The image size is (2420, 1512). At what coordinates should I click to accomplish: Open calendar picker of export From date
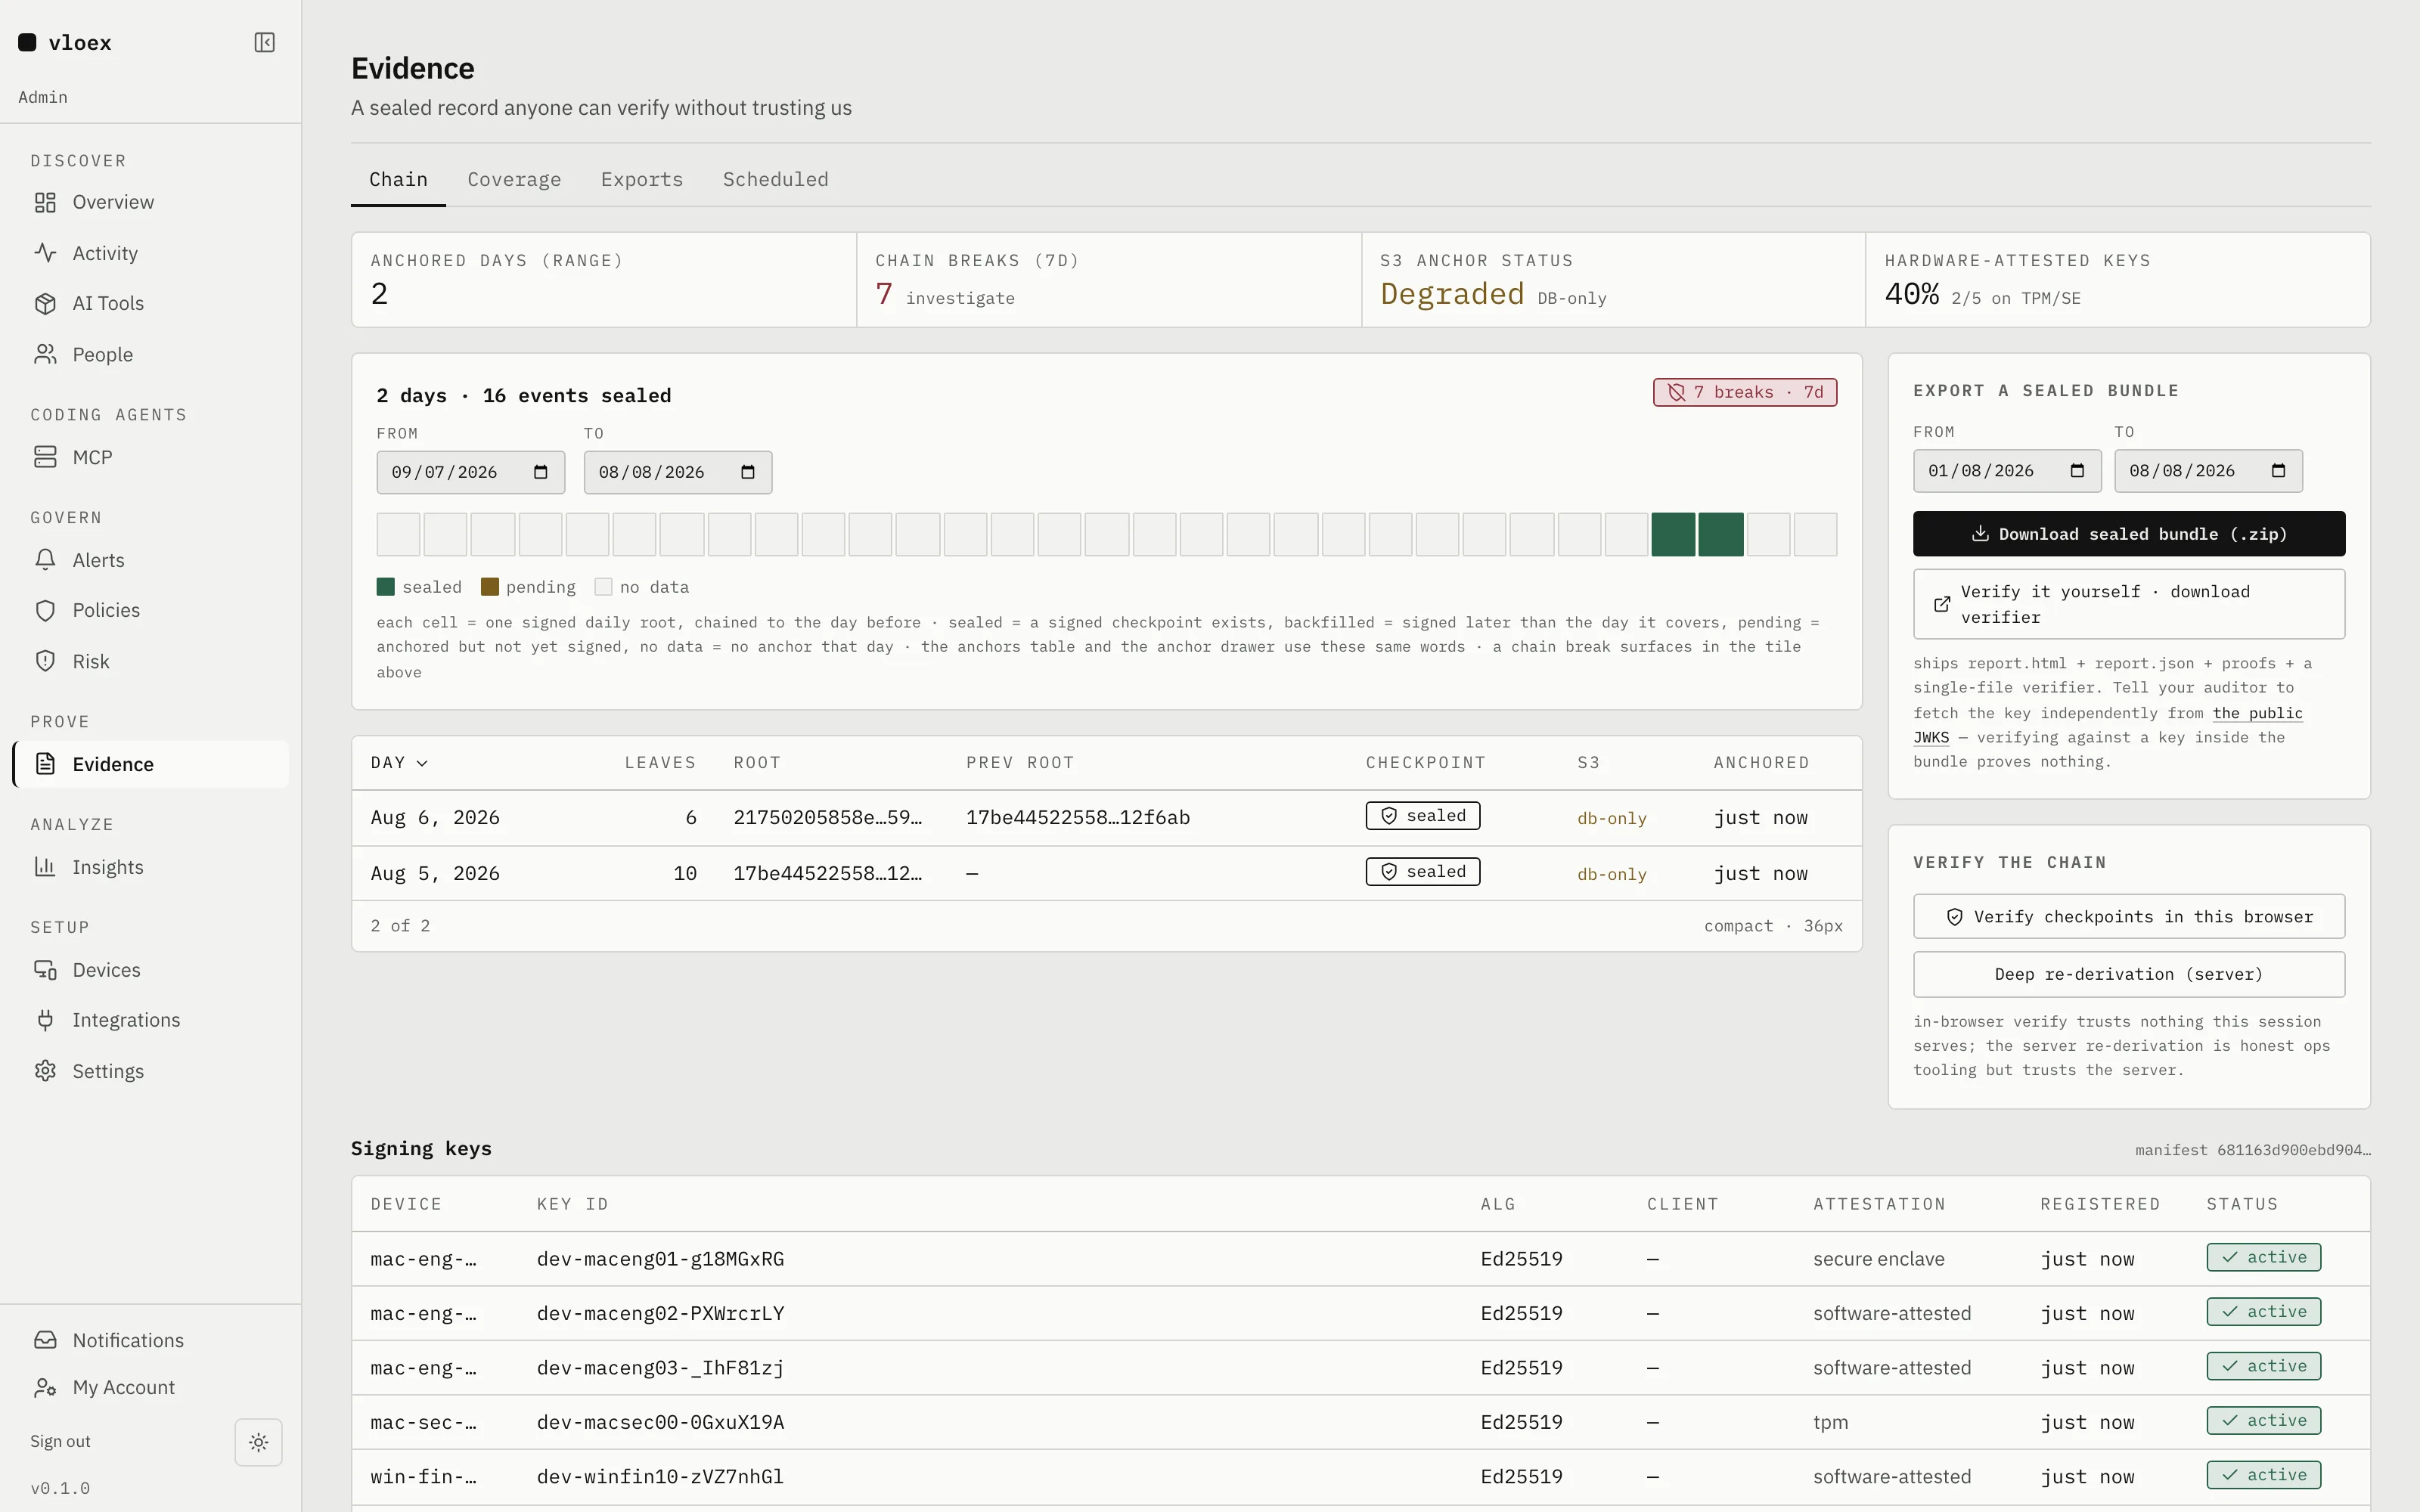2077,471
